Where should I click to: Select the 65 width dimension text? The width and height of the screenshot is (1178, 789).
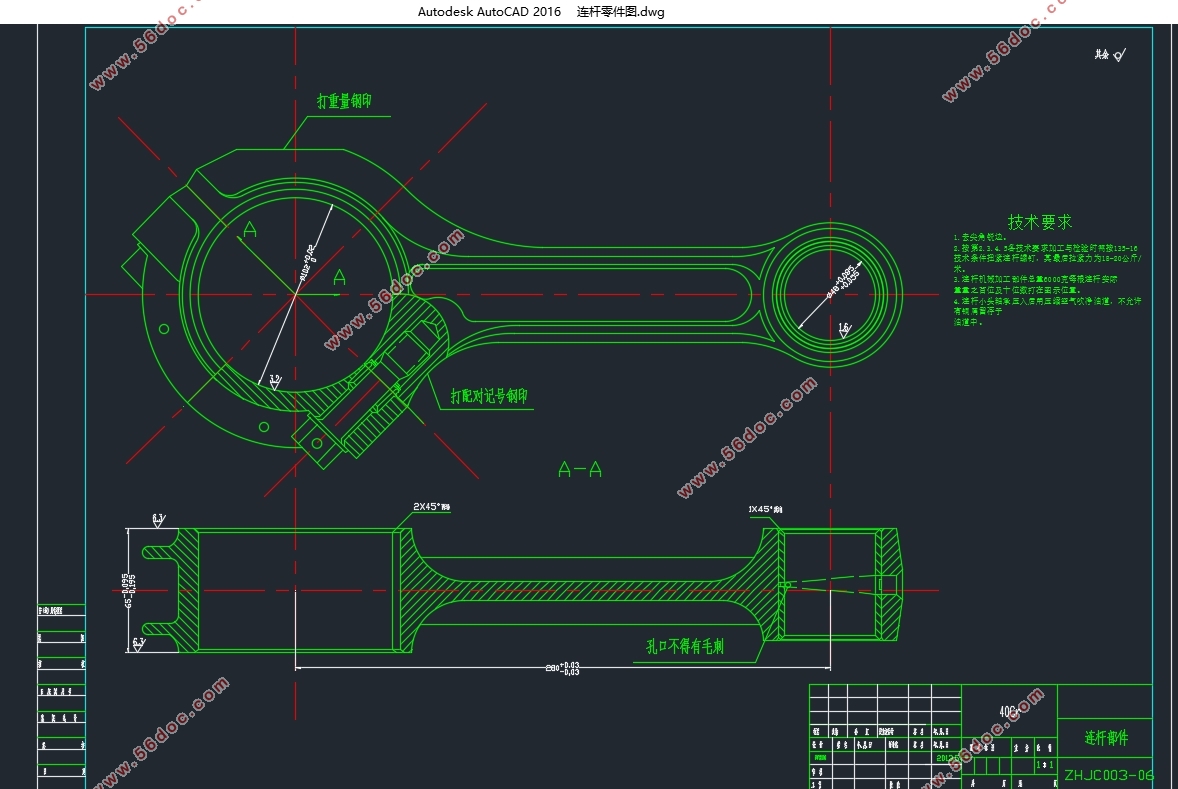tap(129, 591)
